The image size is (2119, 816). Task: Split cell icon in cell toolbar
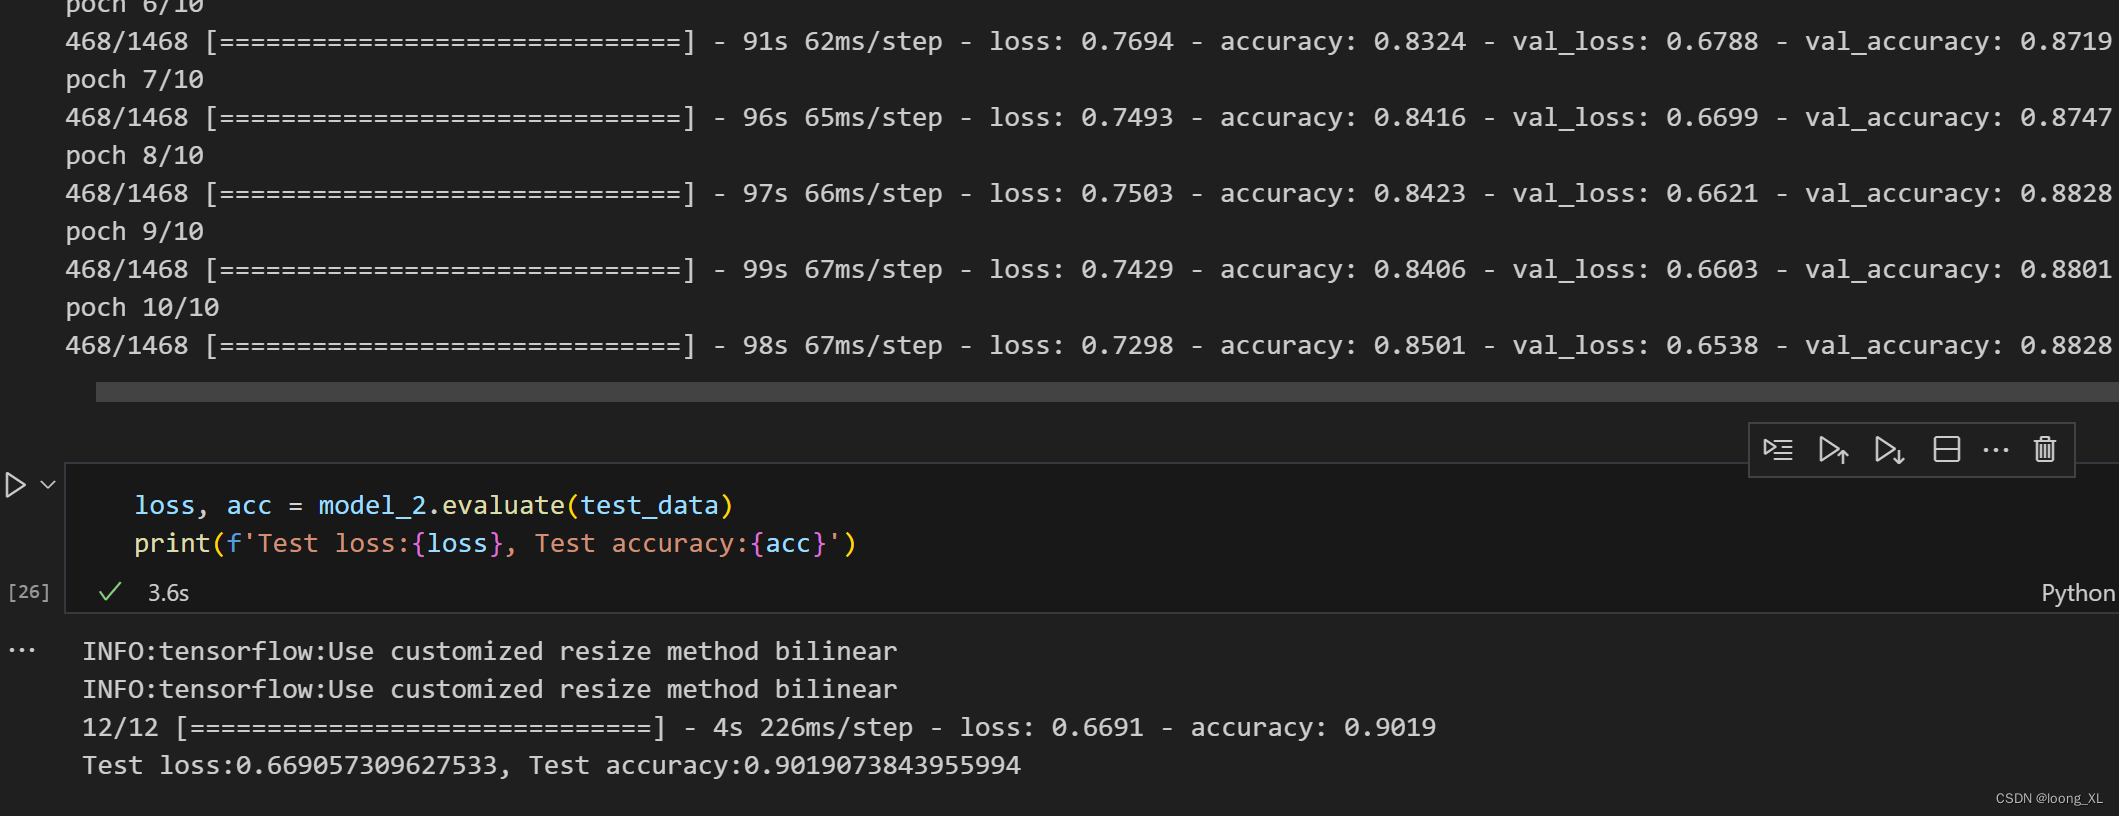point(1946,450)
